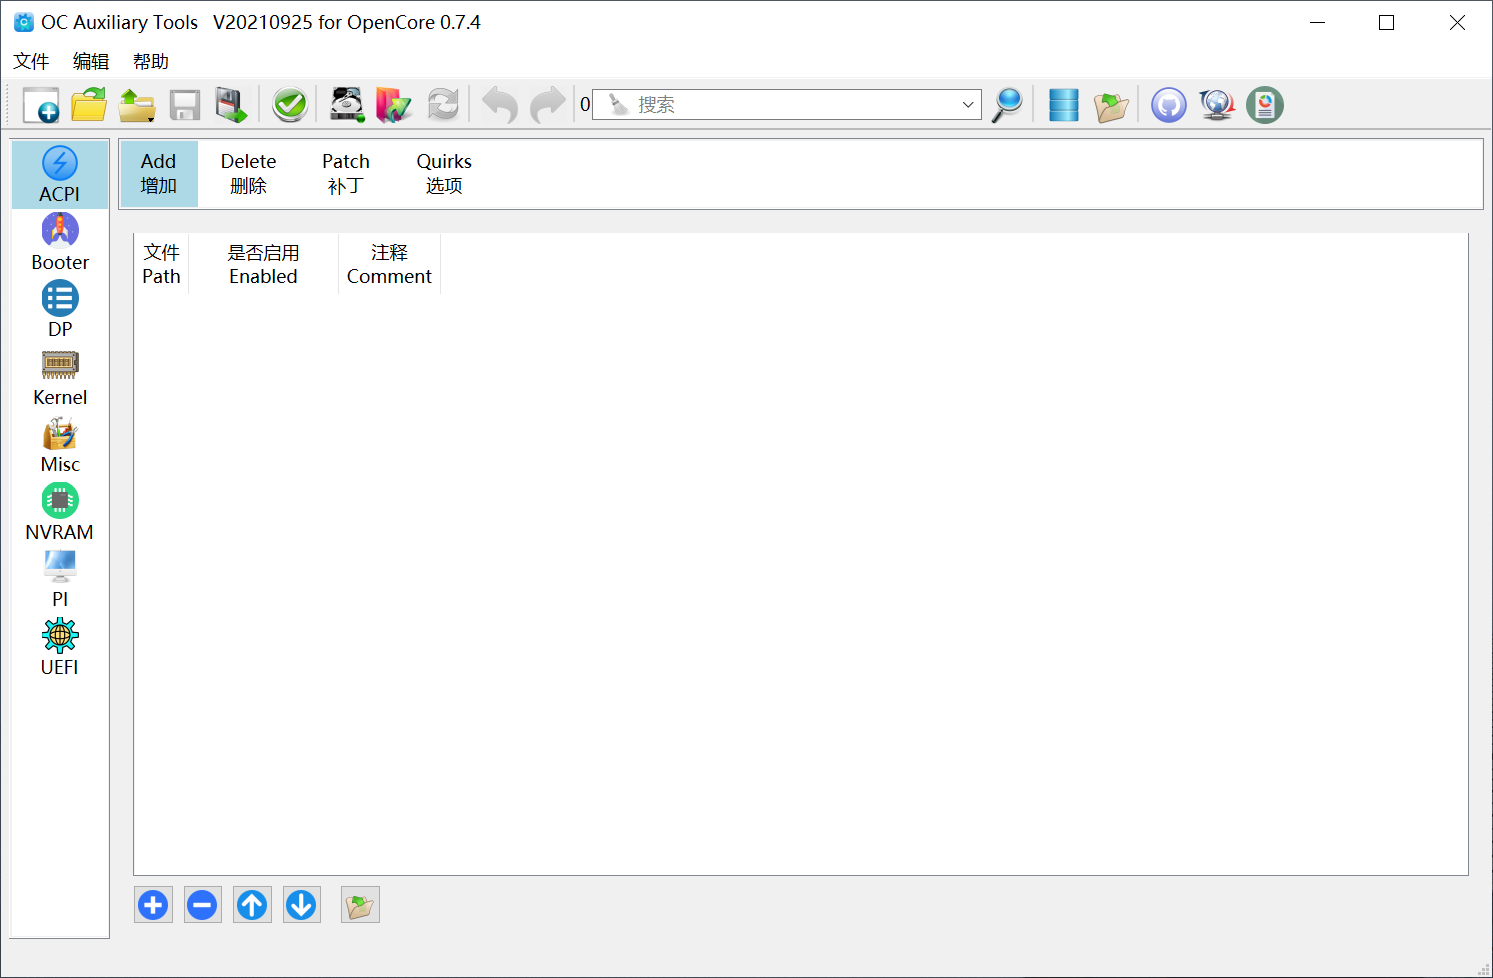
Task: Go to the Booter section
Action: pos(60,243)
